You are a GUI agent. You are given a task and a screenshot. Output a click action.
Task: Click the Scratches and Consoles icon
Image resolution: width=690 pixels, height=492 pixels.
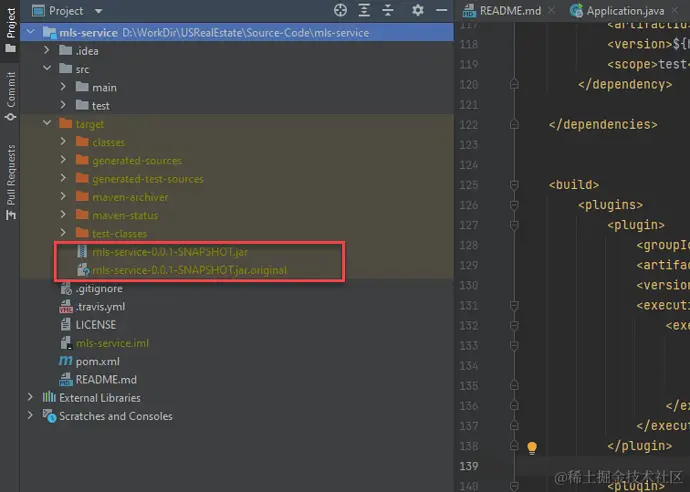[x=49, y=415]
